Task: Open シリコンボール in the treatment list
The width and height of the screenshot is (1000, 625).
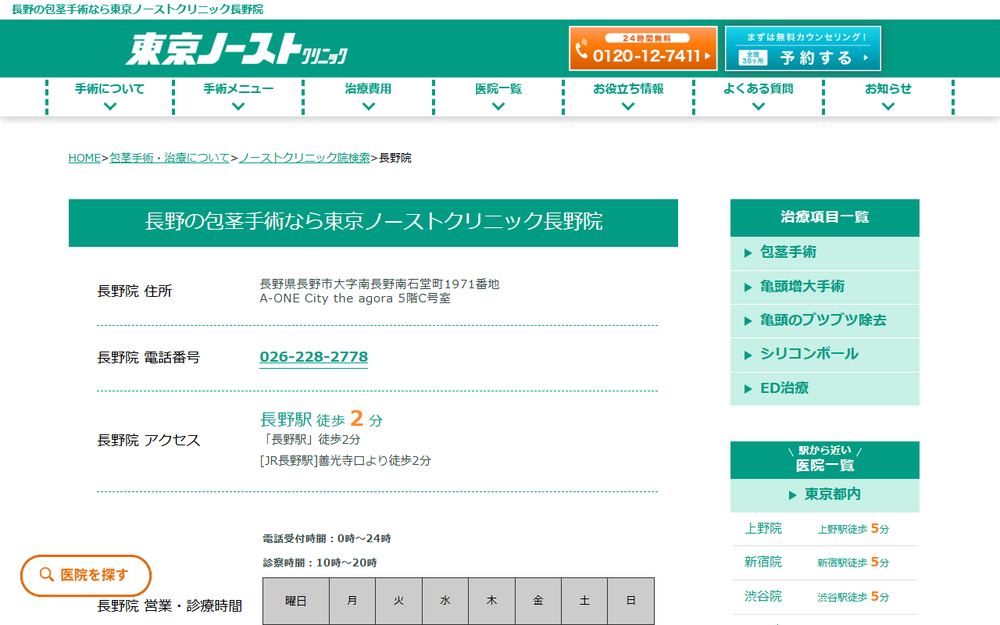Action: click(x=825, y=354)
